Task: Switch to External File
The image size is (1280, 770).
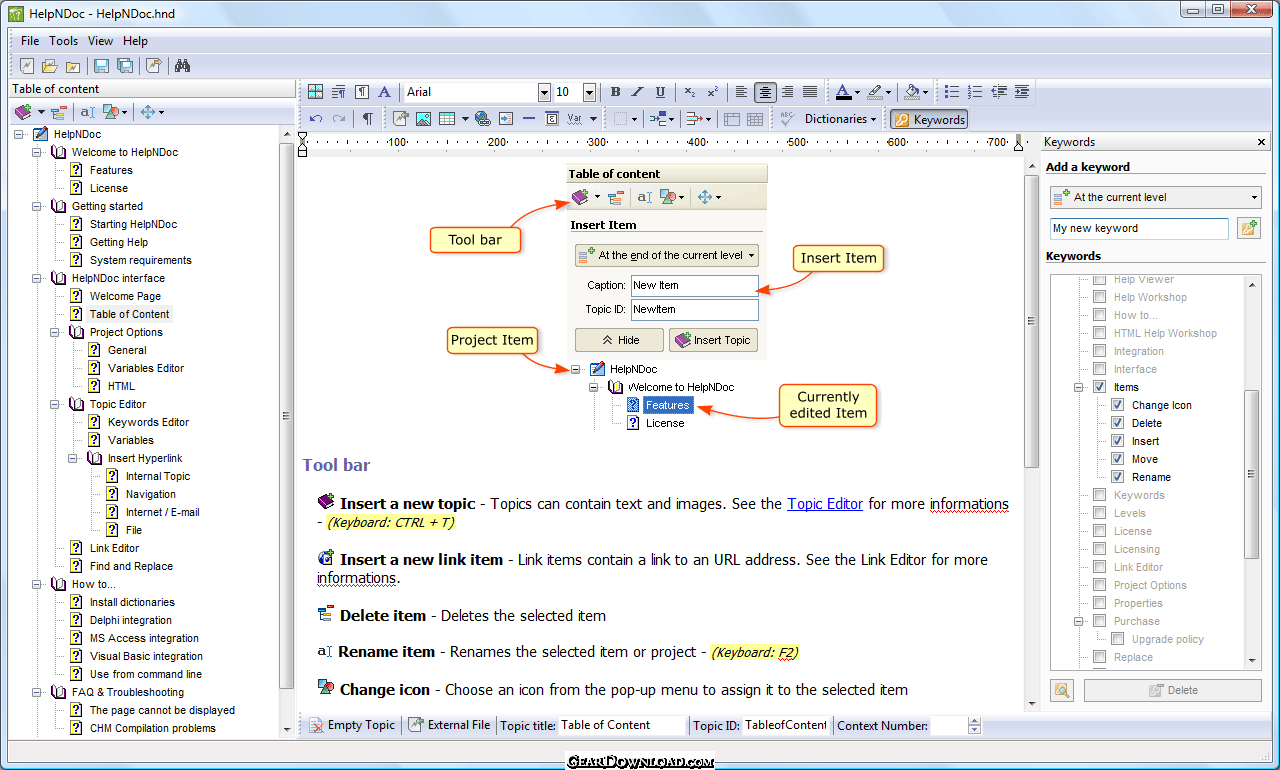Action: click(x=450, y=725)
